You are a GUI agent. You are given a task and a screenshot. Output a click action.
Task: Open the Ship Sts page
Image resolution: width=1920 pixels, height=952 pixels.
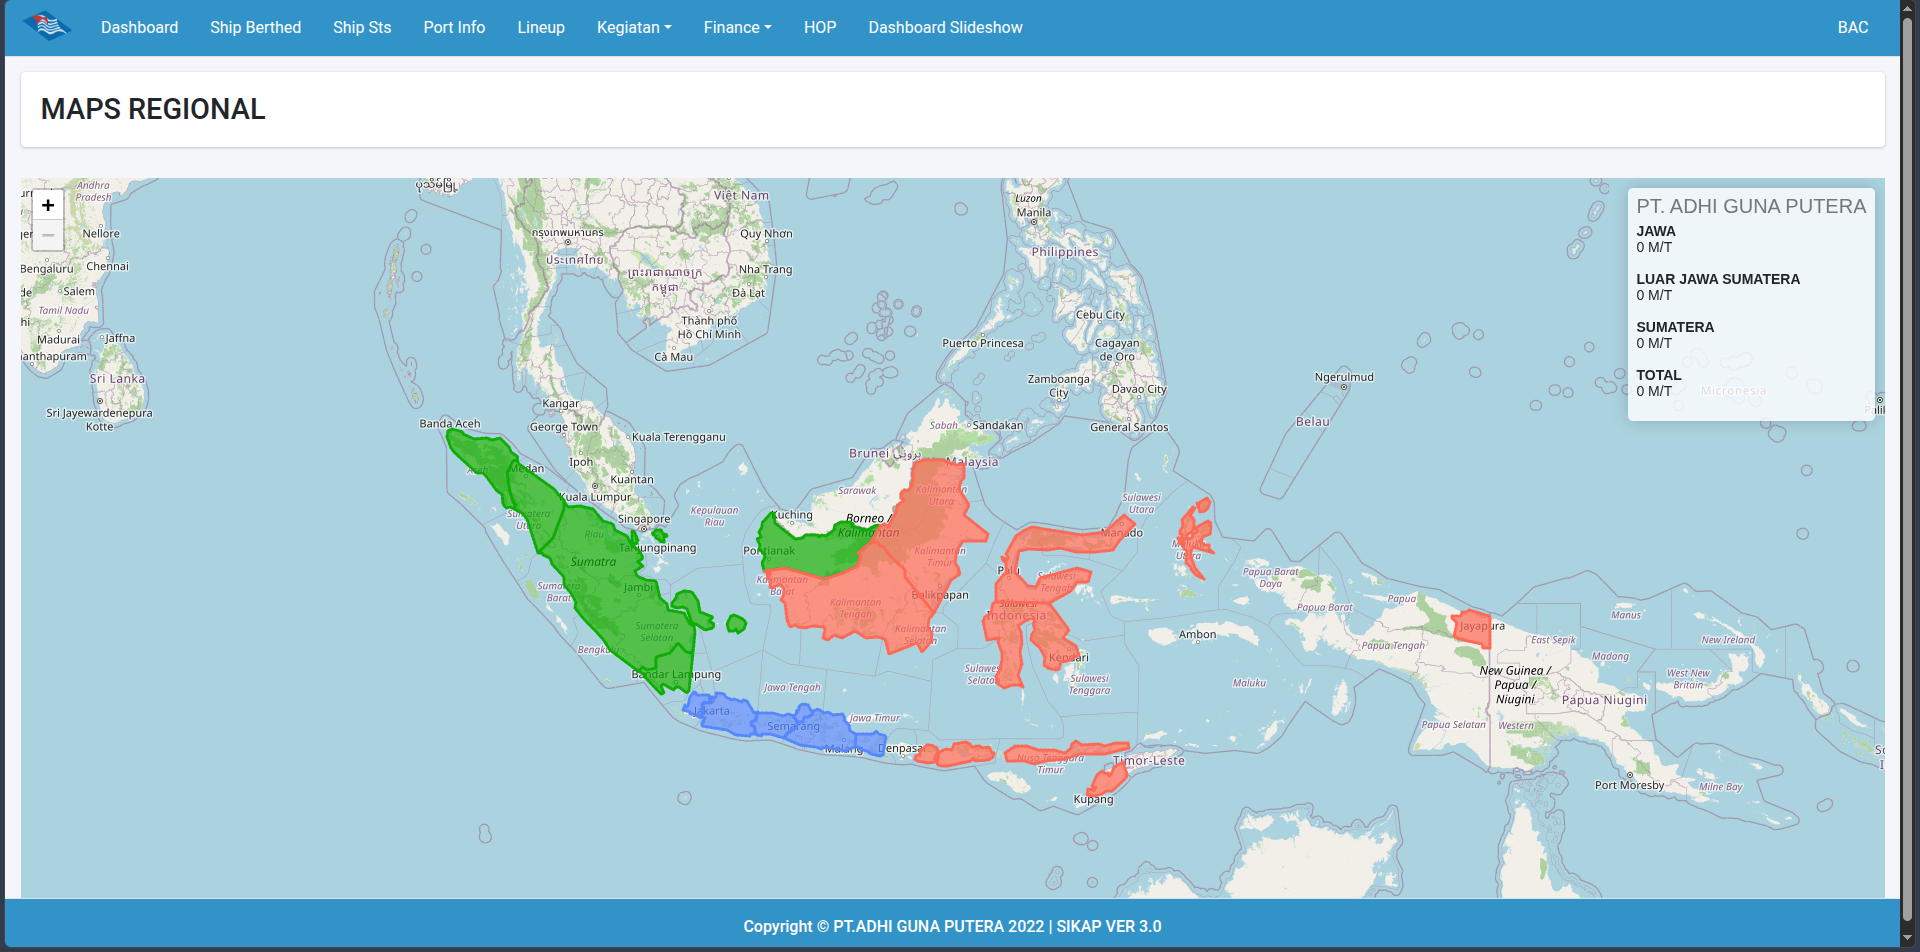(362, 27)
